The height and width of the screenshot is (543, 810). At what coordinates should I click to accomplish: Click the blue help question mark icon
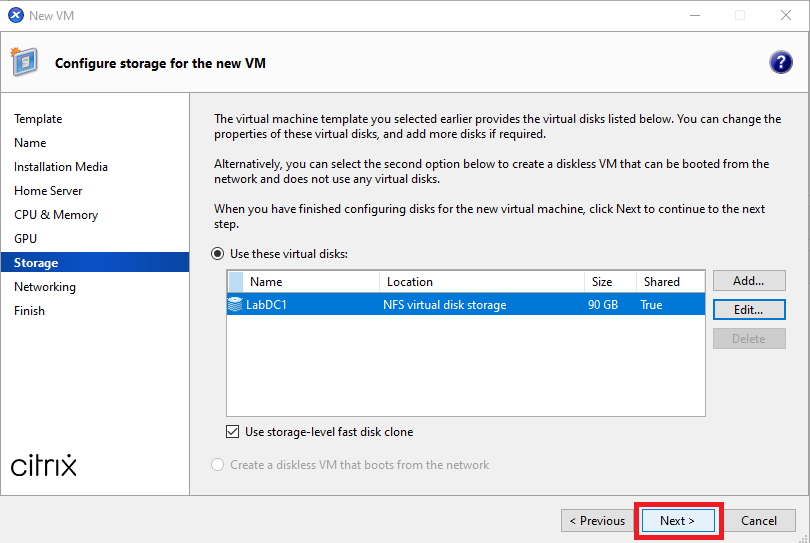click(780, 62)
